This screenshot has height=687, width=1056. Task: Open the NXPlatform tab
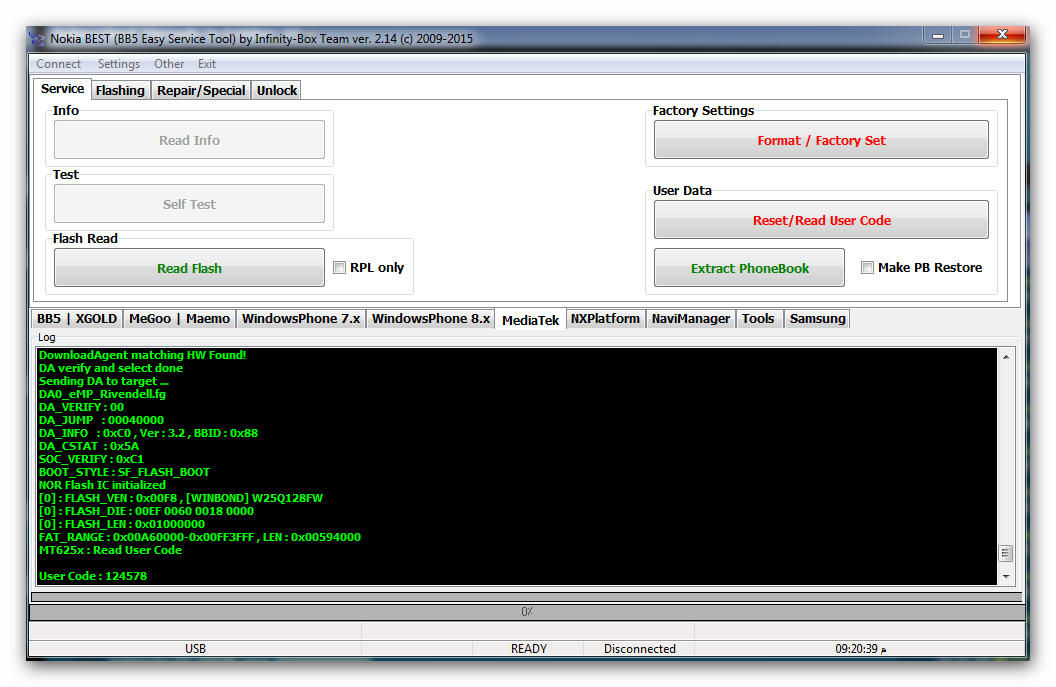pyautogui.click(x=605, y=319)
